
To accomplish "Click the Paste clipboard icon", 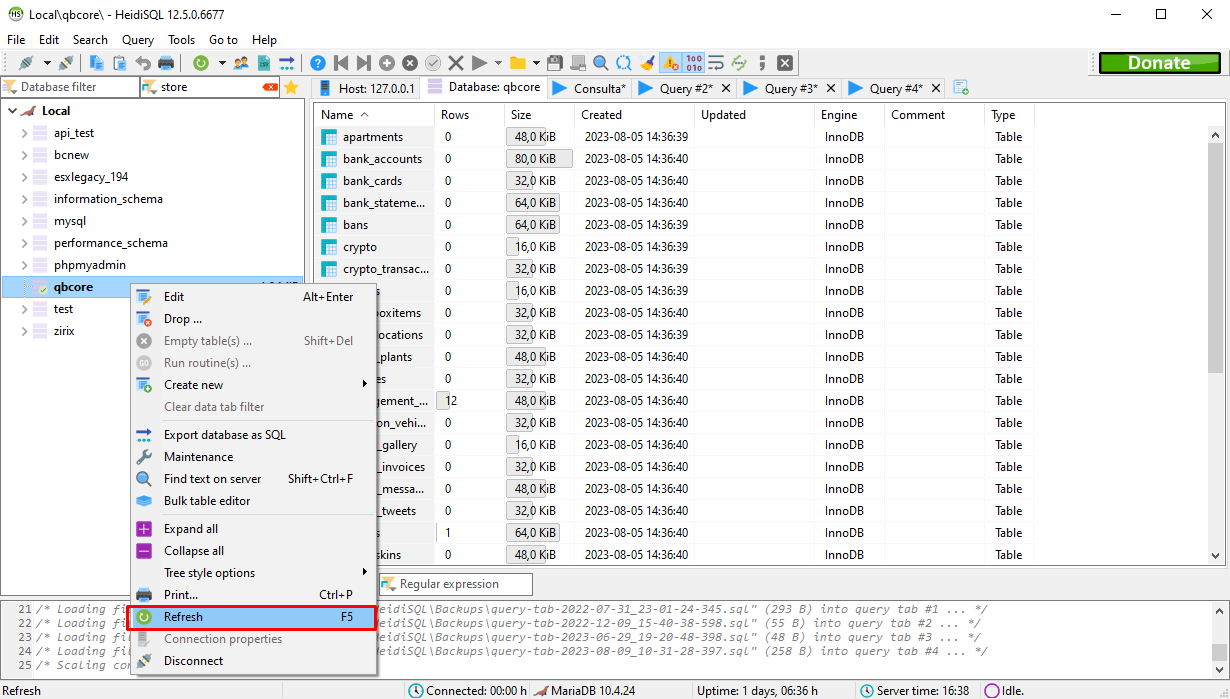I will [x=120, y=63].
